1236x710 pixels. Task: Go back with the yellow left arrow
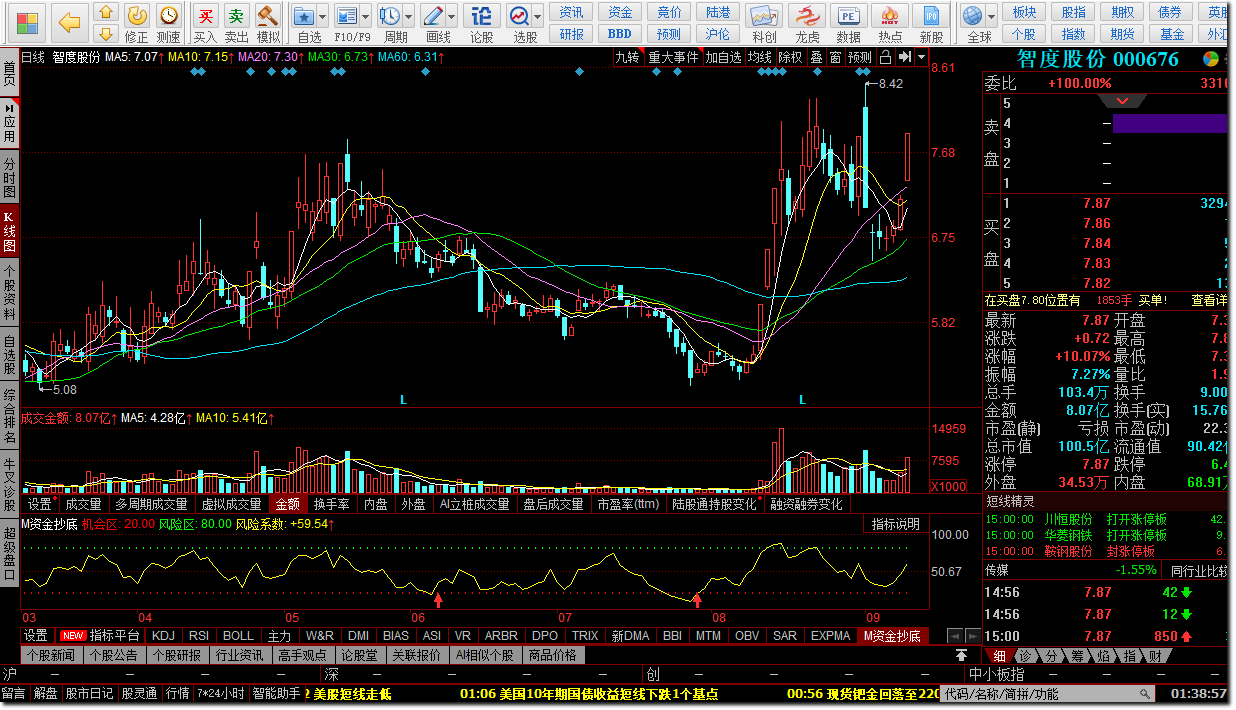click(x=69, y=22)
